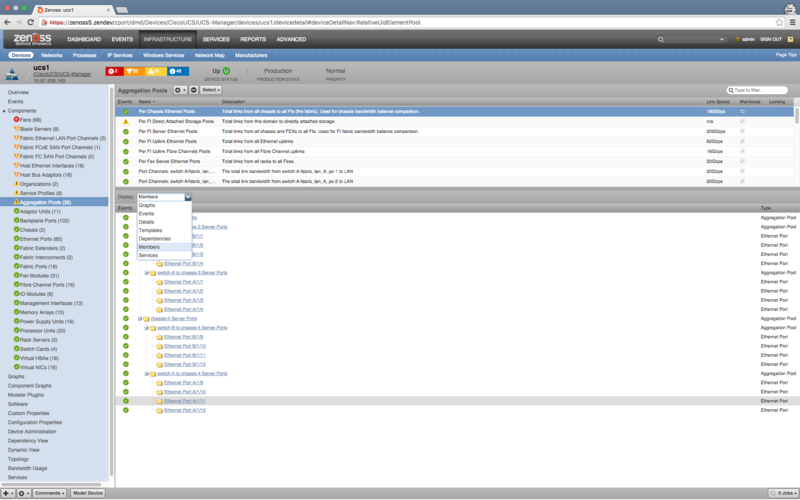Click the blue info events count badge
The width and height of the screenshot is (800, 500).
[178, 71]
